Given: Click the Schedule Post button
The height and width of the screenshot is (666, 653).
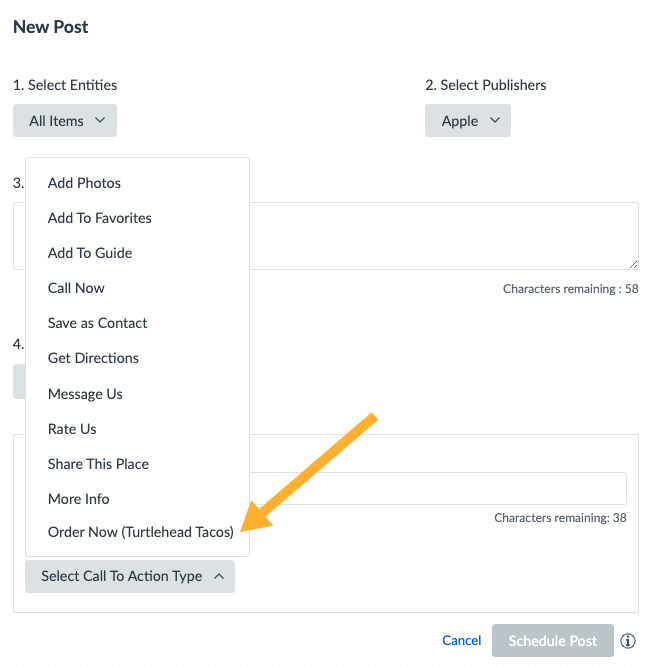Looking at the screenshot, I should [x=553, y=641].
